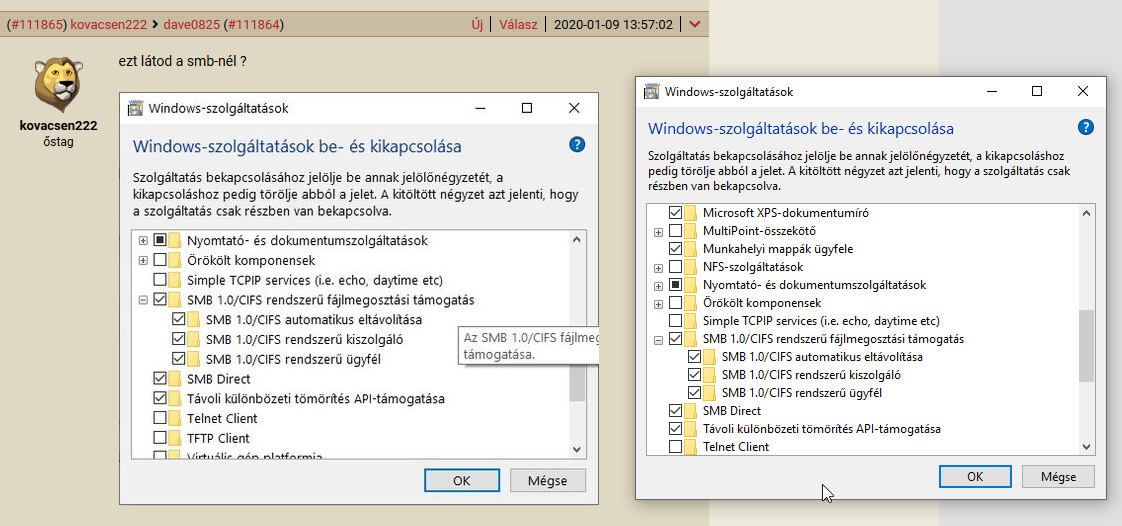Screen dimensions: 1122x526
Task: Click the Válasz reply link
Action: pos(518,24)
